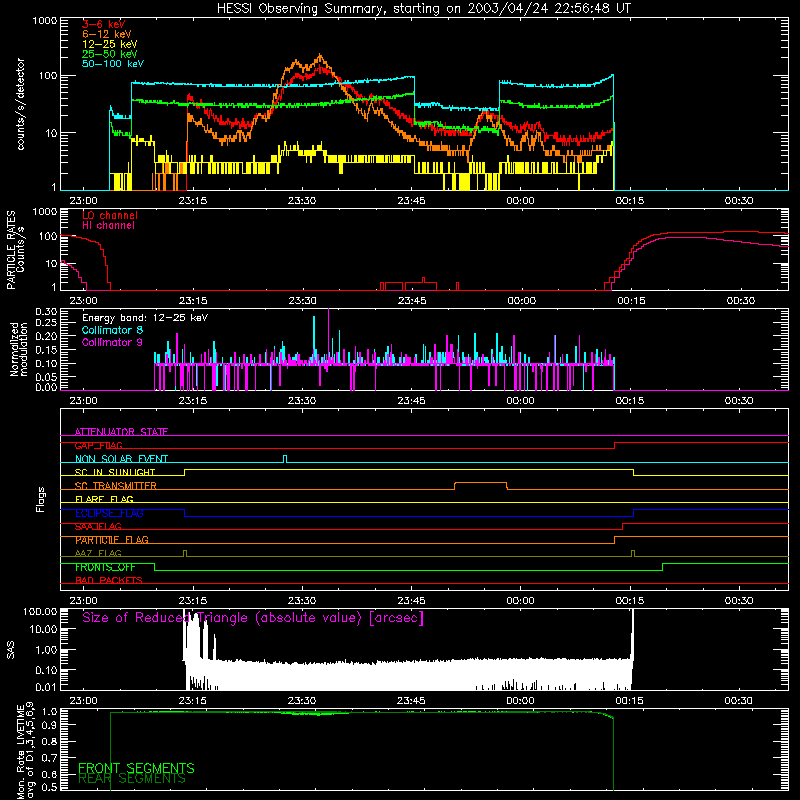
Task: Click the '0.30' value on the modulation axis
Action: coord(46,312)
